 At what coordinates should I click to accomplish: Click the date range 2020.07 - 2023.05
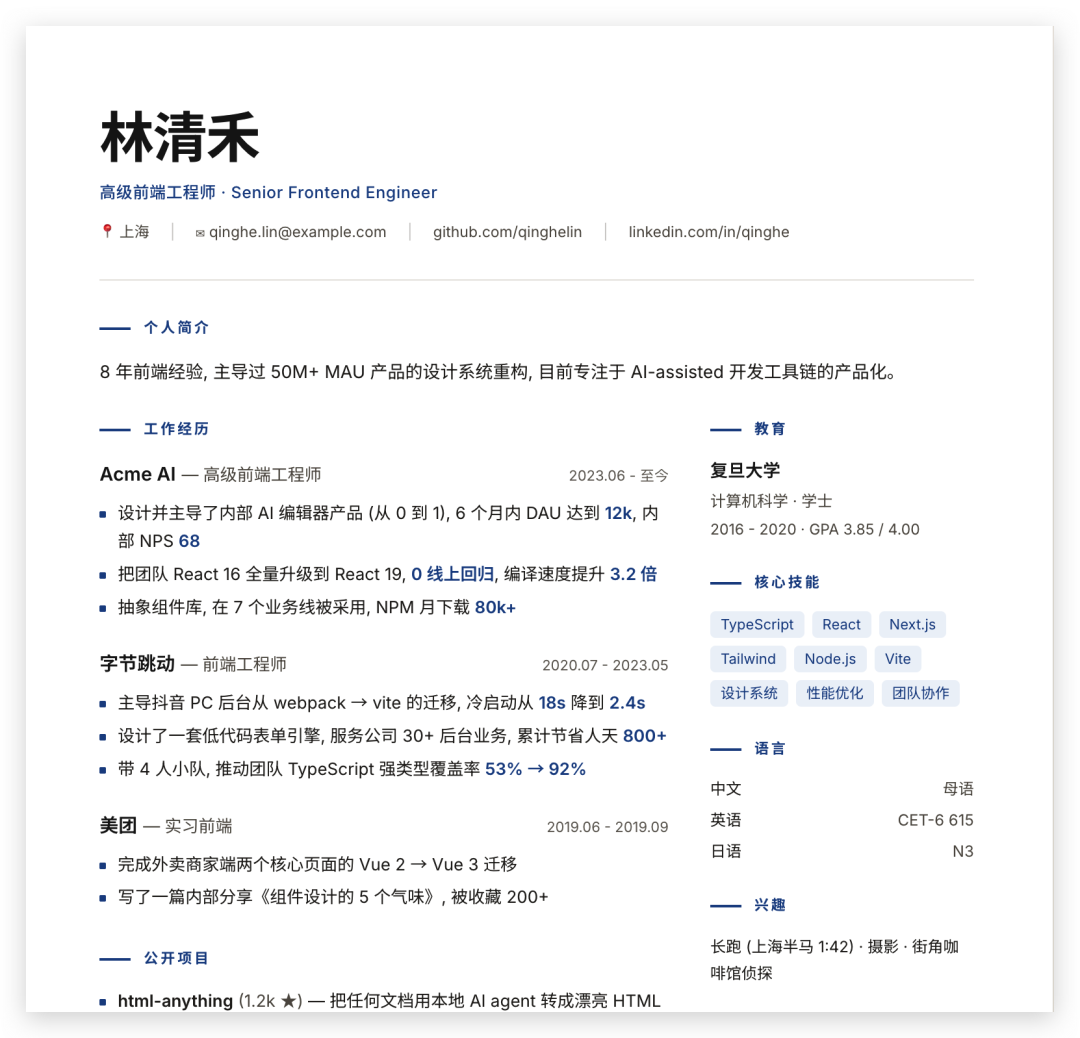pos(605,665)
